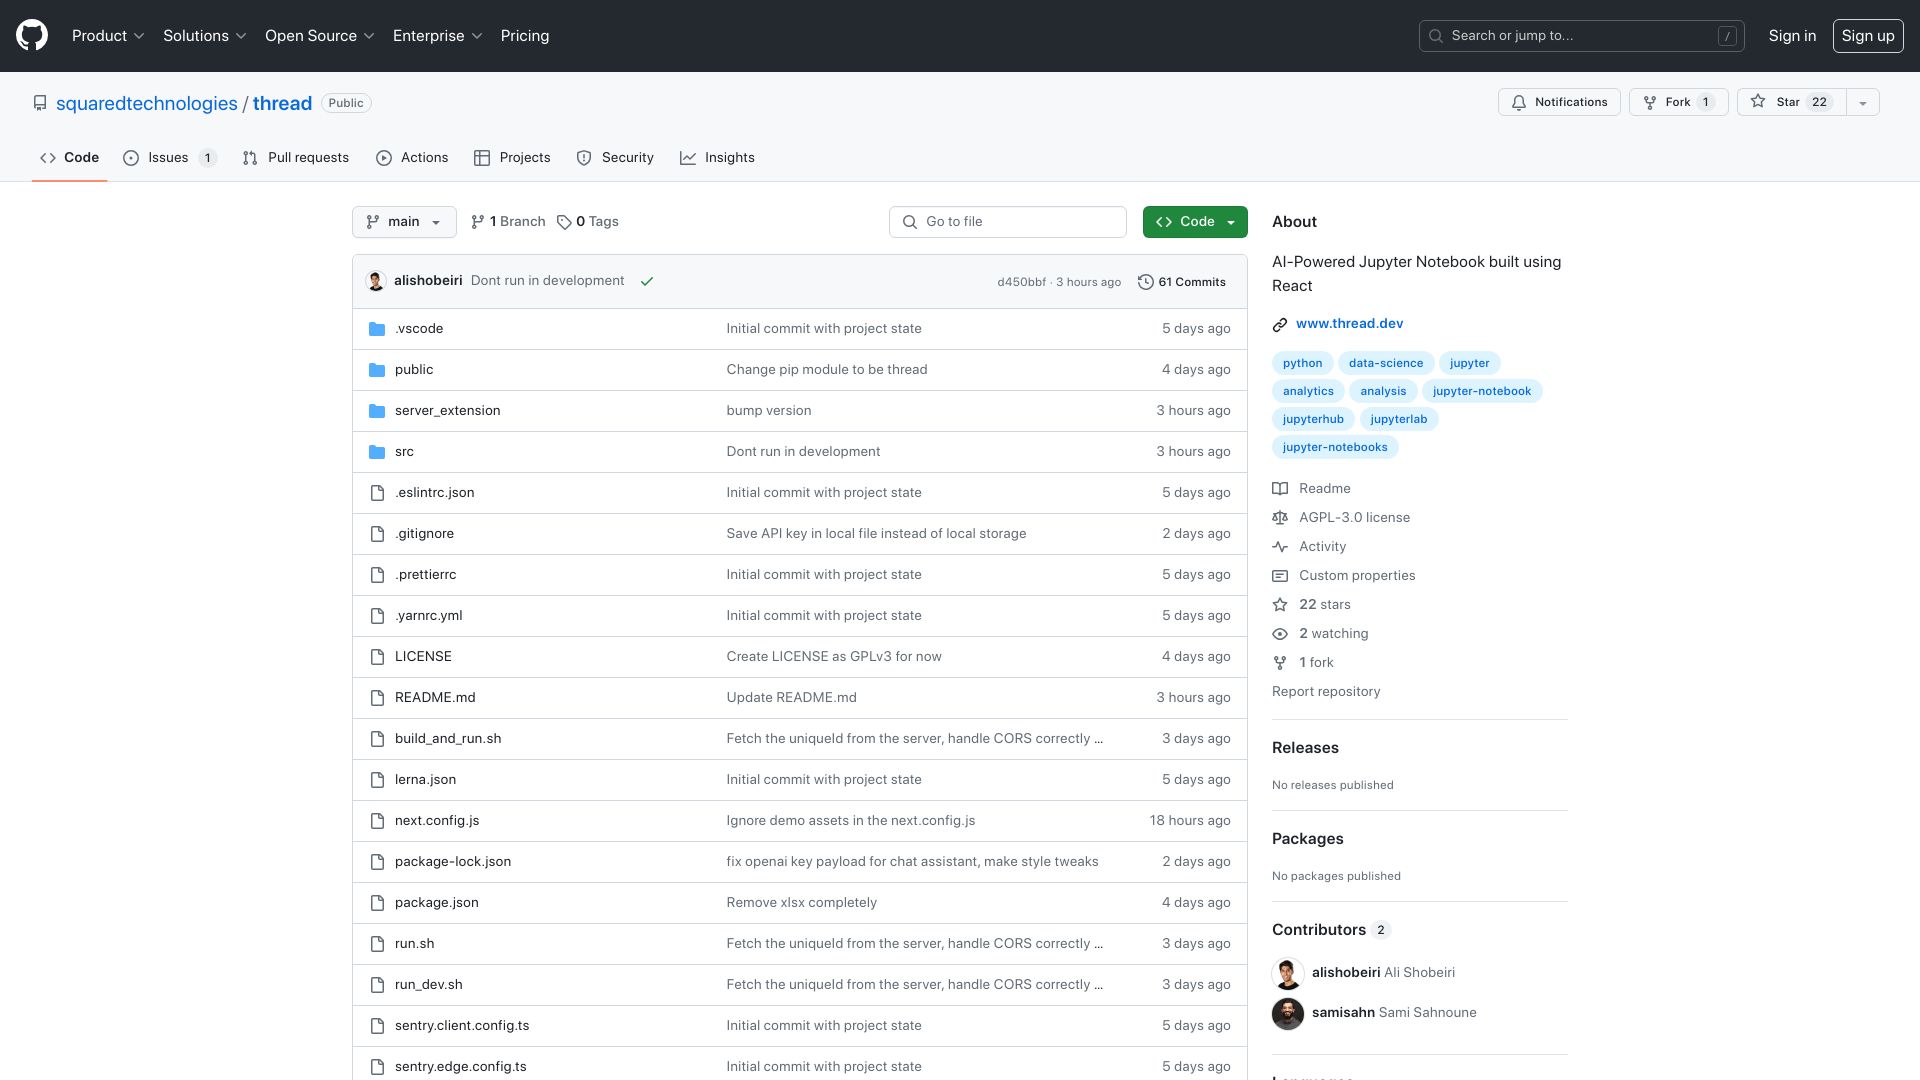The height and width of the screenshot is (1080, 1920).
Task: Click the watching eye icon
Action: coord(1280,634)
